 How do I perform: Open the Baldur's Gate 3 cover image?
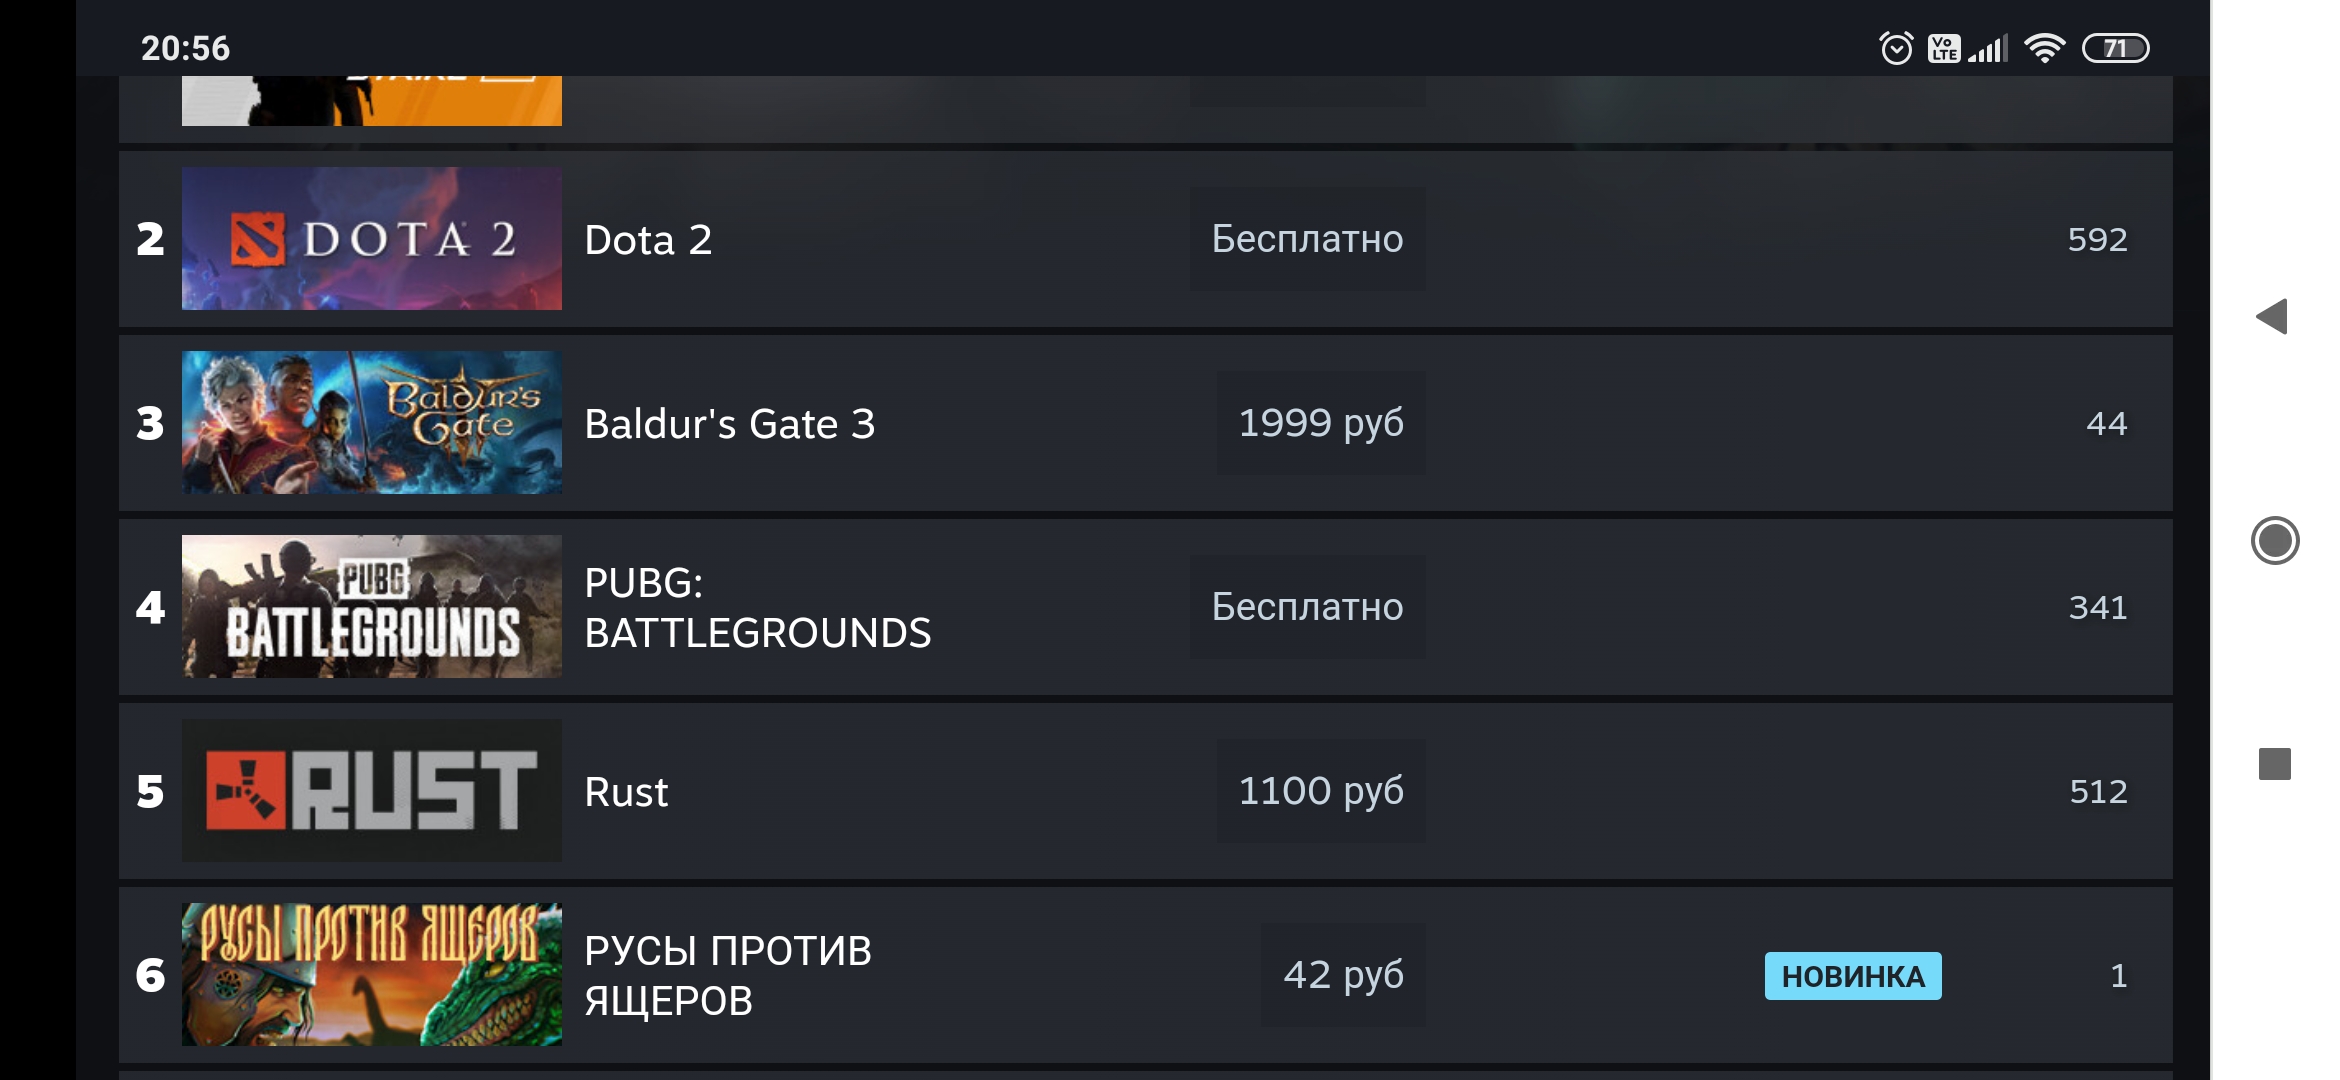pyautogui.click(x=371, y=422)
